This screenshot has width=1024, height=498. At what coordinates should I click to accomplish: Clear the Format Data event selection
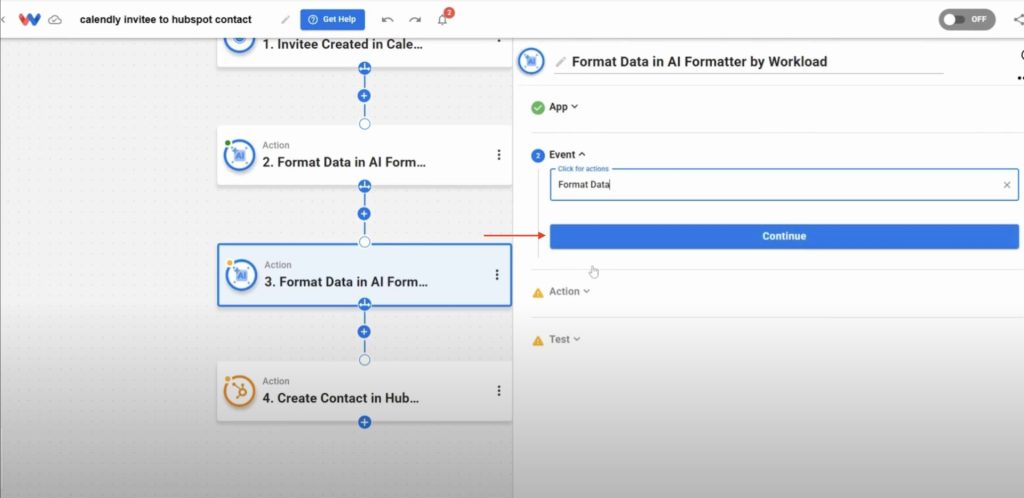point(1007,185)
